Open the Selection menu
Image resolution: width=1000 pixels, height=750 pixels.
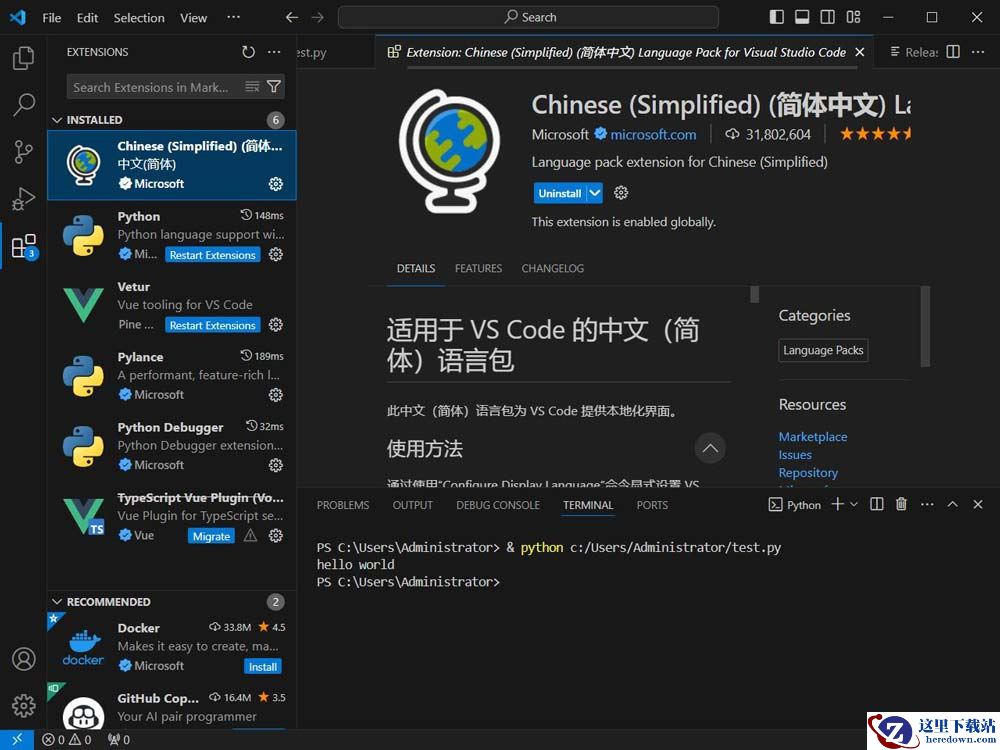(x=139, y=18)
